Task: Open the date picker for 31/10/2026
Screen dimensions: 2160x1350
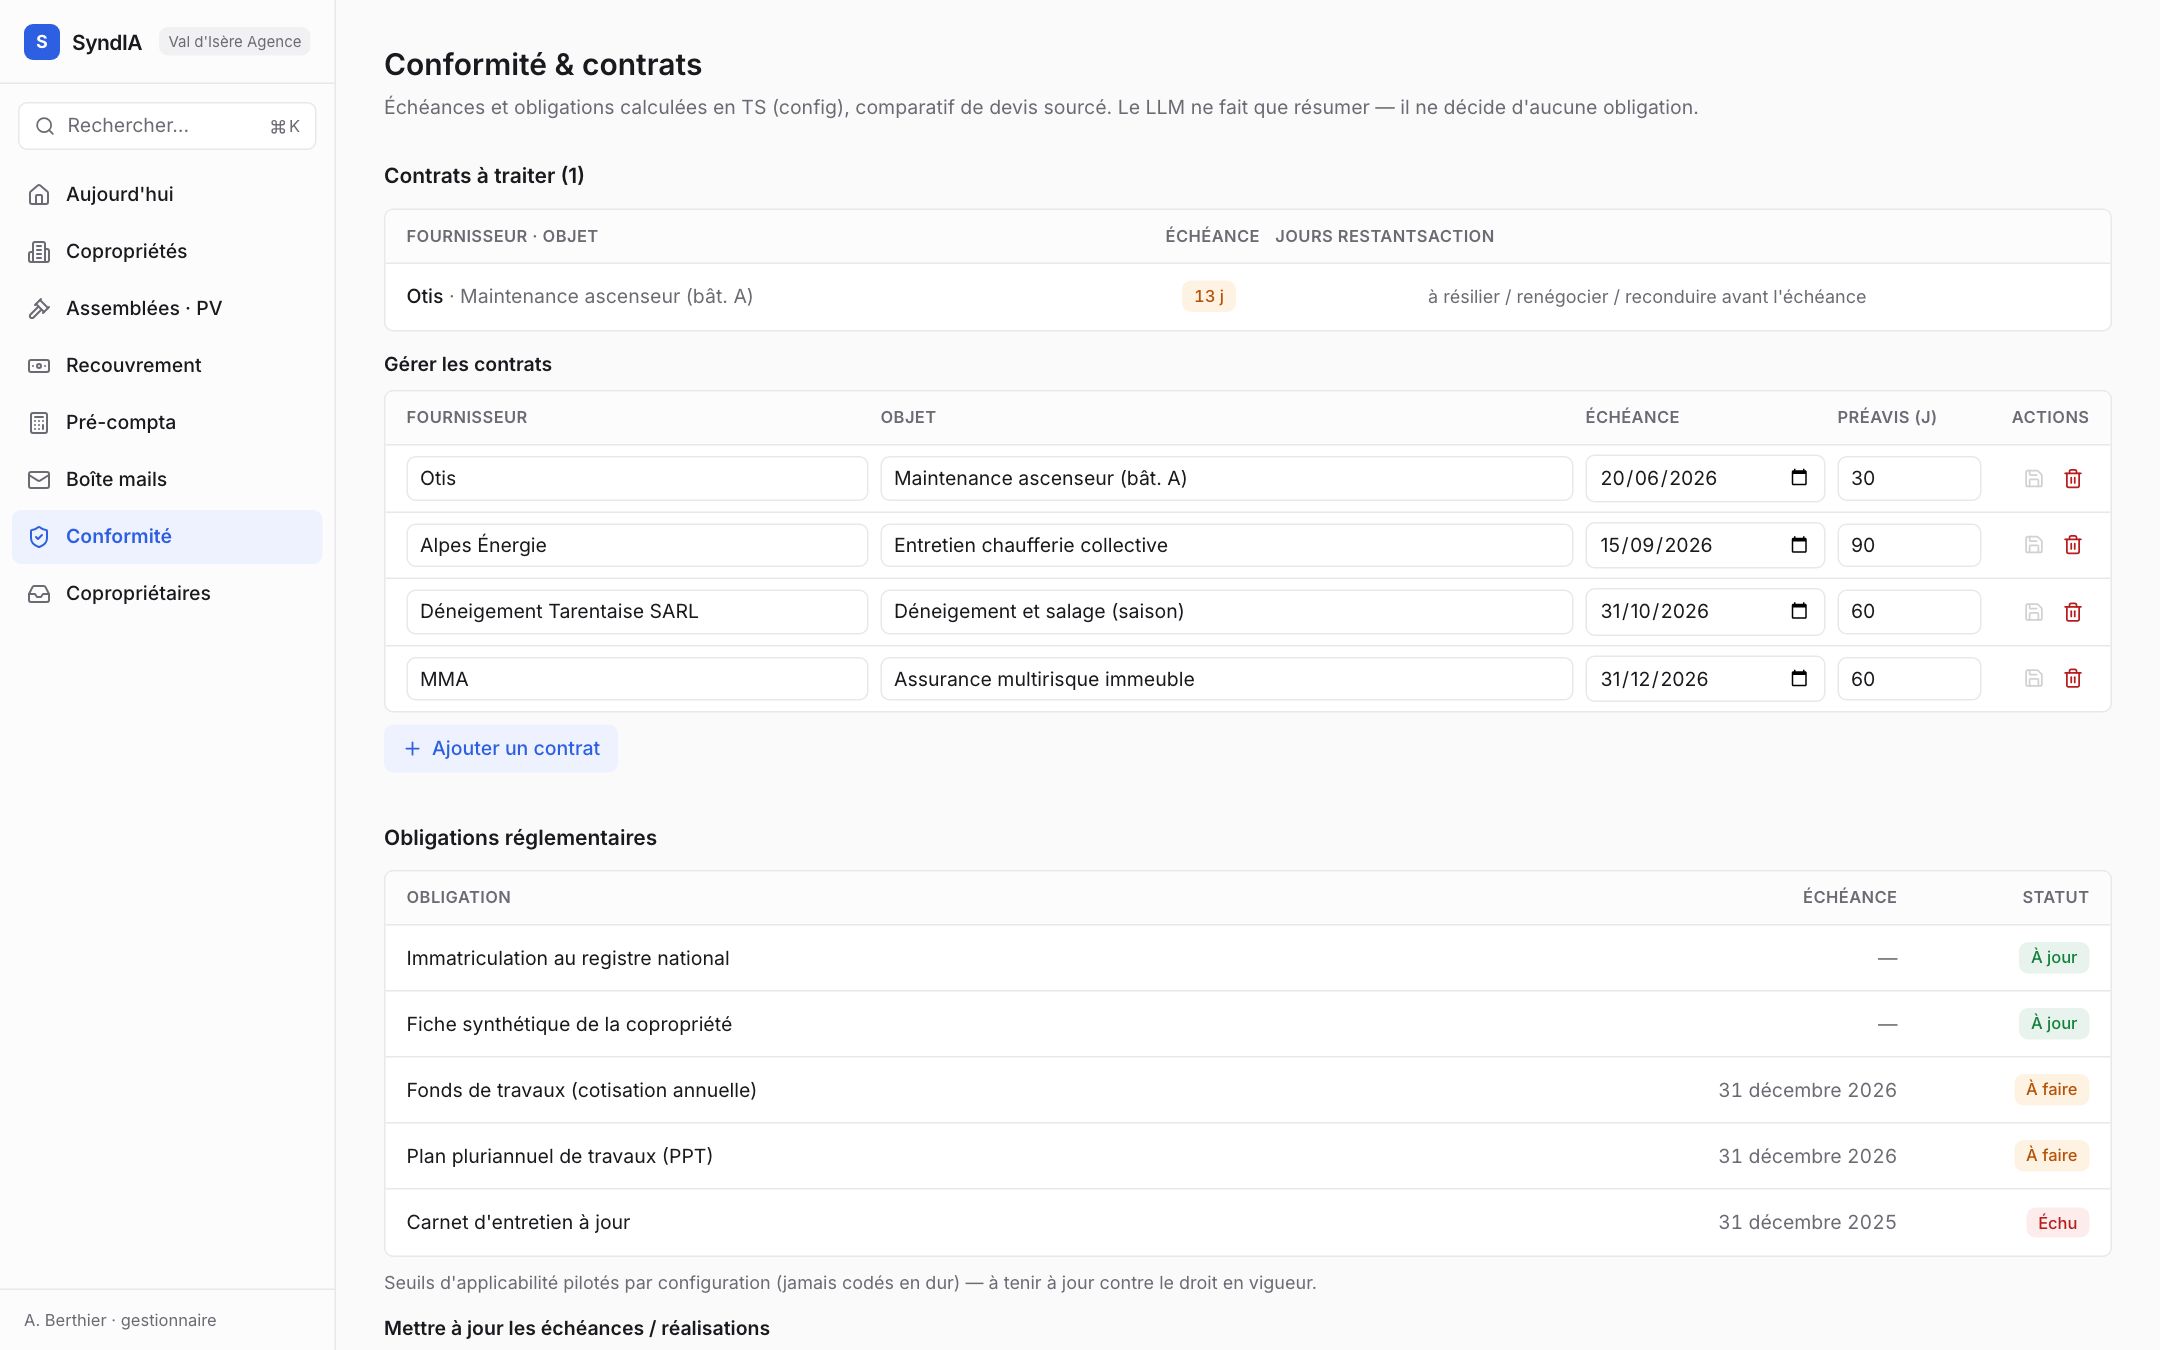Action: coord(1799,610)
